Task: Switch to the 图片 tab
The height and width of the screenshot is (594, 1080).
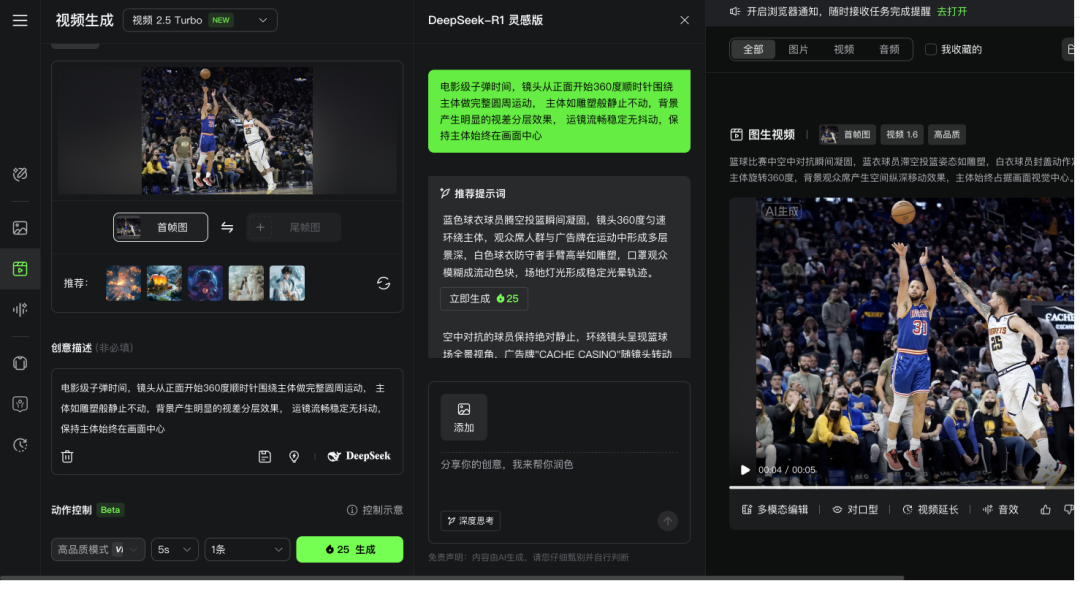Action: pyautogui.click(x=798, y=49)
